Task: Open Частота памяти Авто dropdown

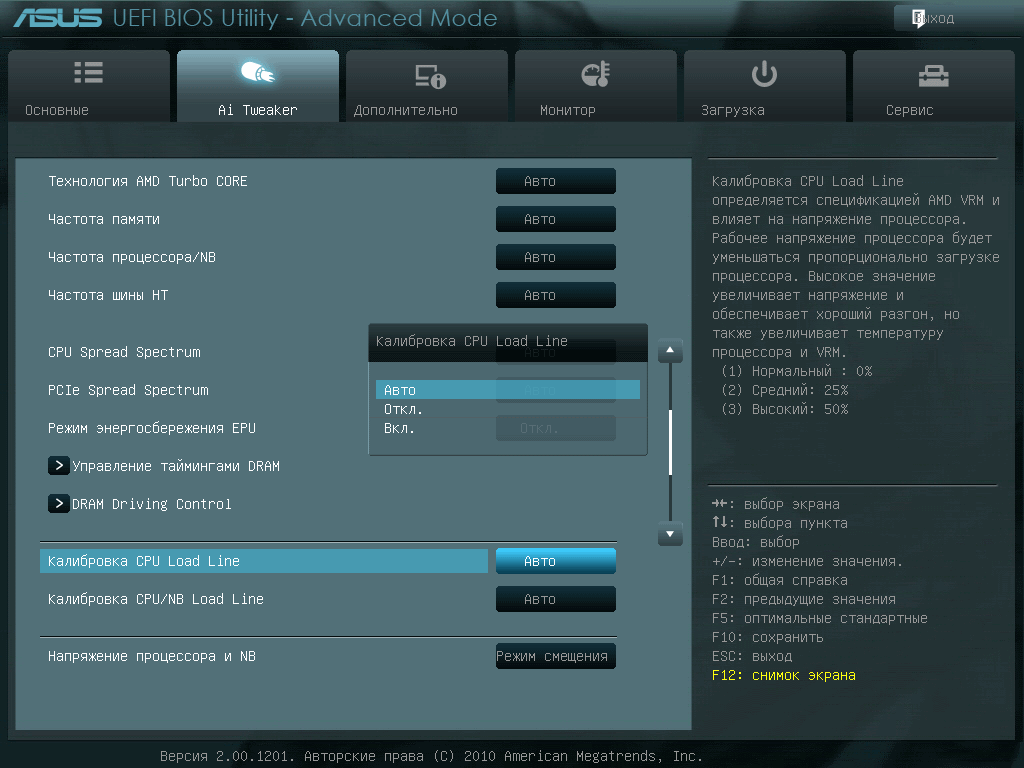Action: (x=556, y=219)
